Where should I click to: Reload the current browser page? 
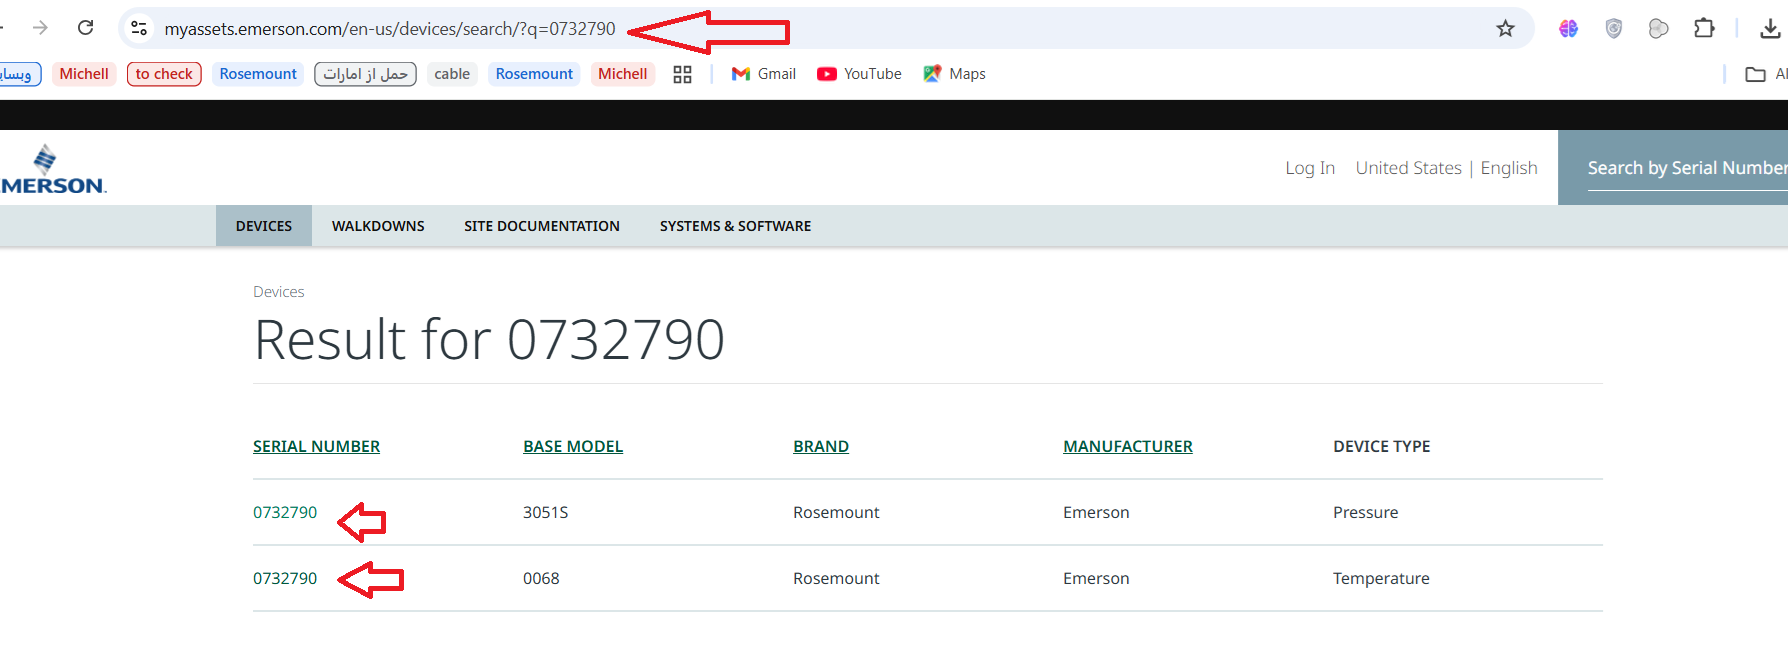point(86,28)
